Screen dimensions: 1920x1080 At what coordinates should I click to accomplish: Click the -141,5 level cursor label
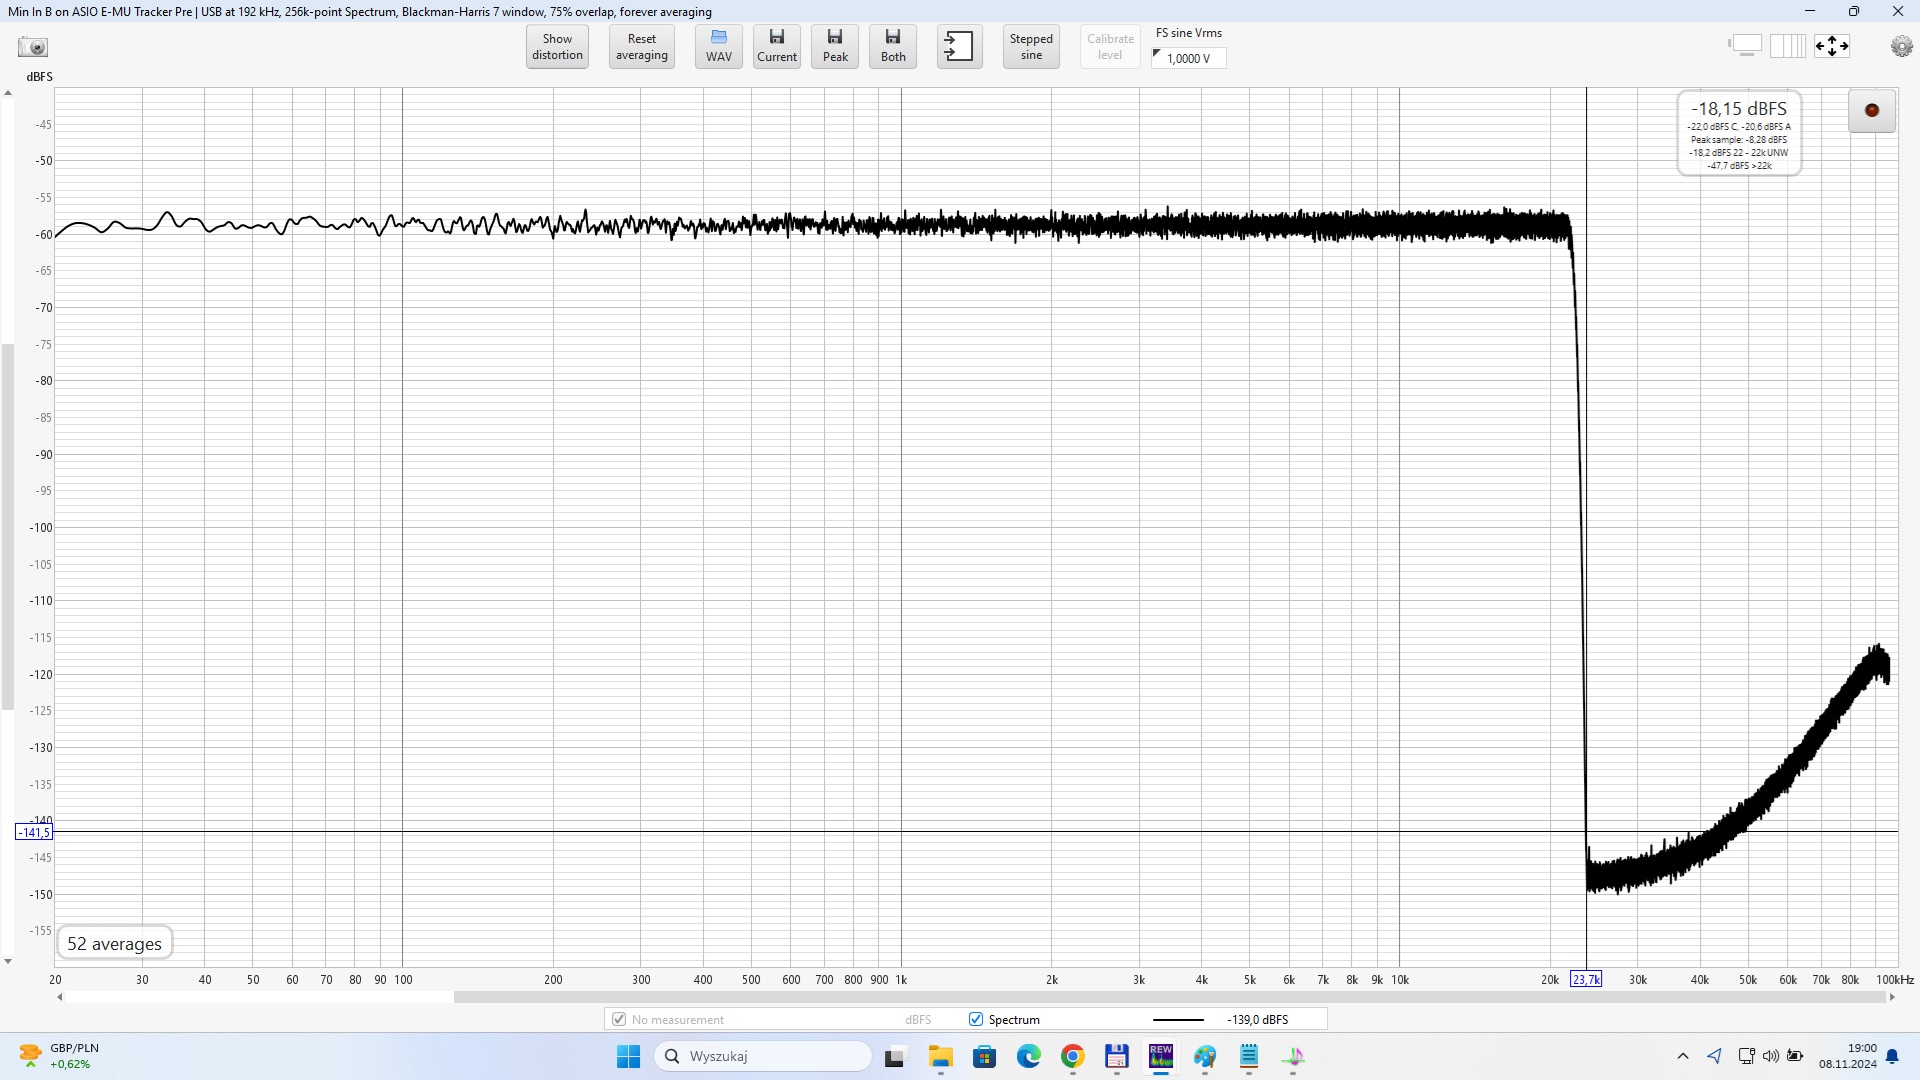[x=34, y=832]
